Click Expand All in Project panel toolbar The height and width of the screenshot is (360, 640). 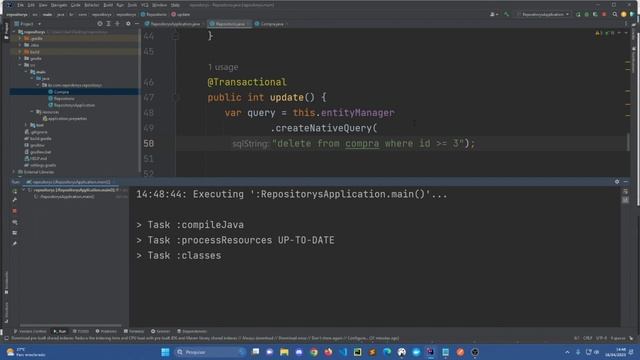(109, 24)
